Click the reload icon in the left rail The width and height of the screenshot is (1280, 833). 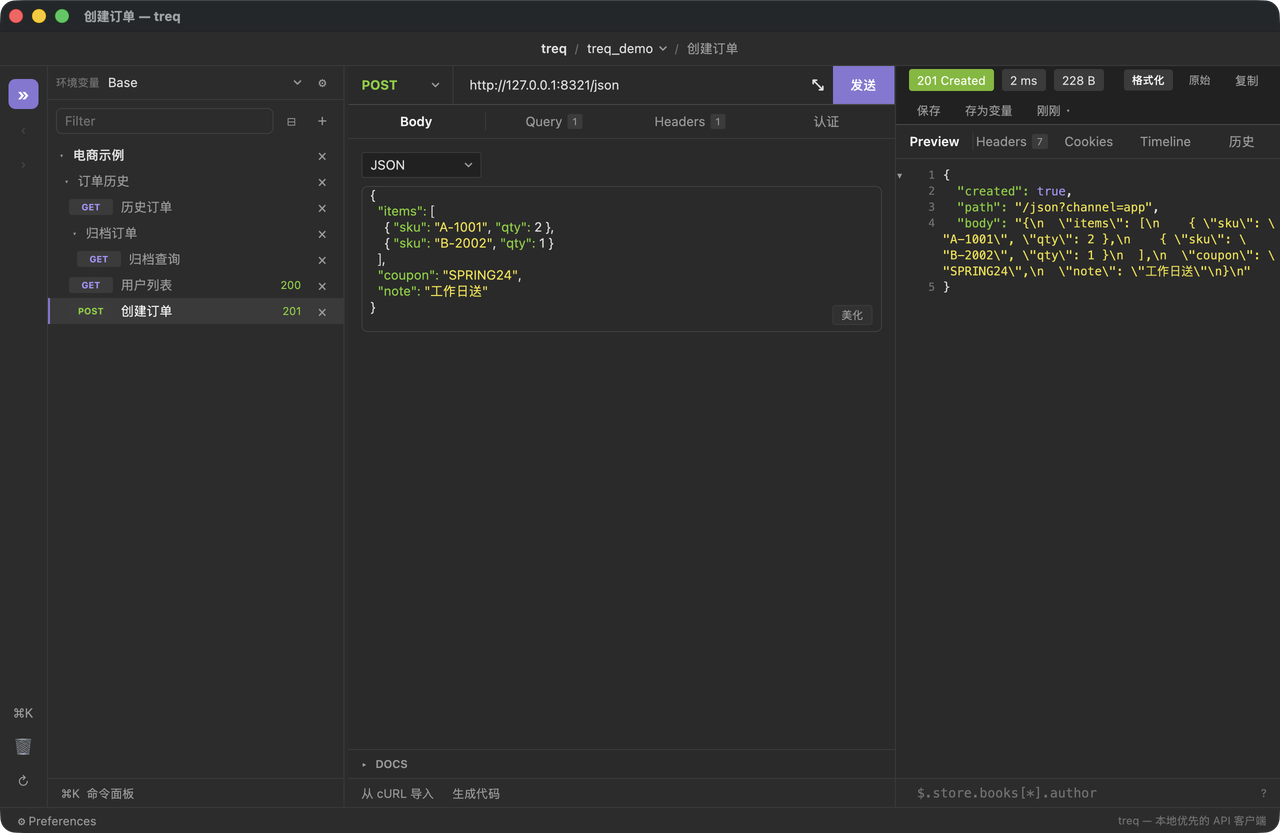[23, 781]
